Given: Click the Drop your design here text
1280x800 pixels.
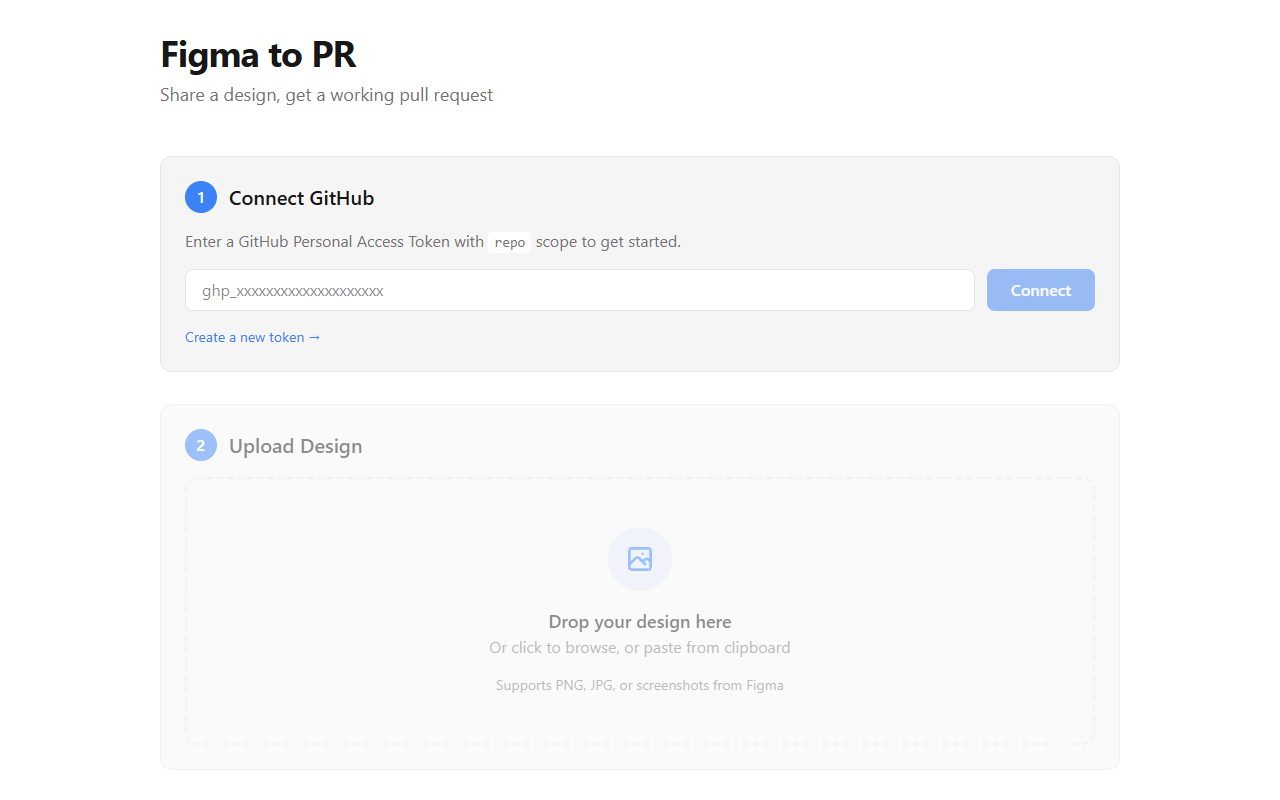Looking at the screenshot, I should click(x=640, y=621).
